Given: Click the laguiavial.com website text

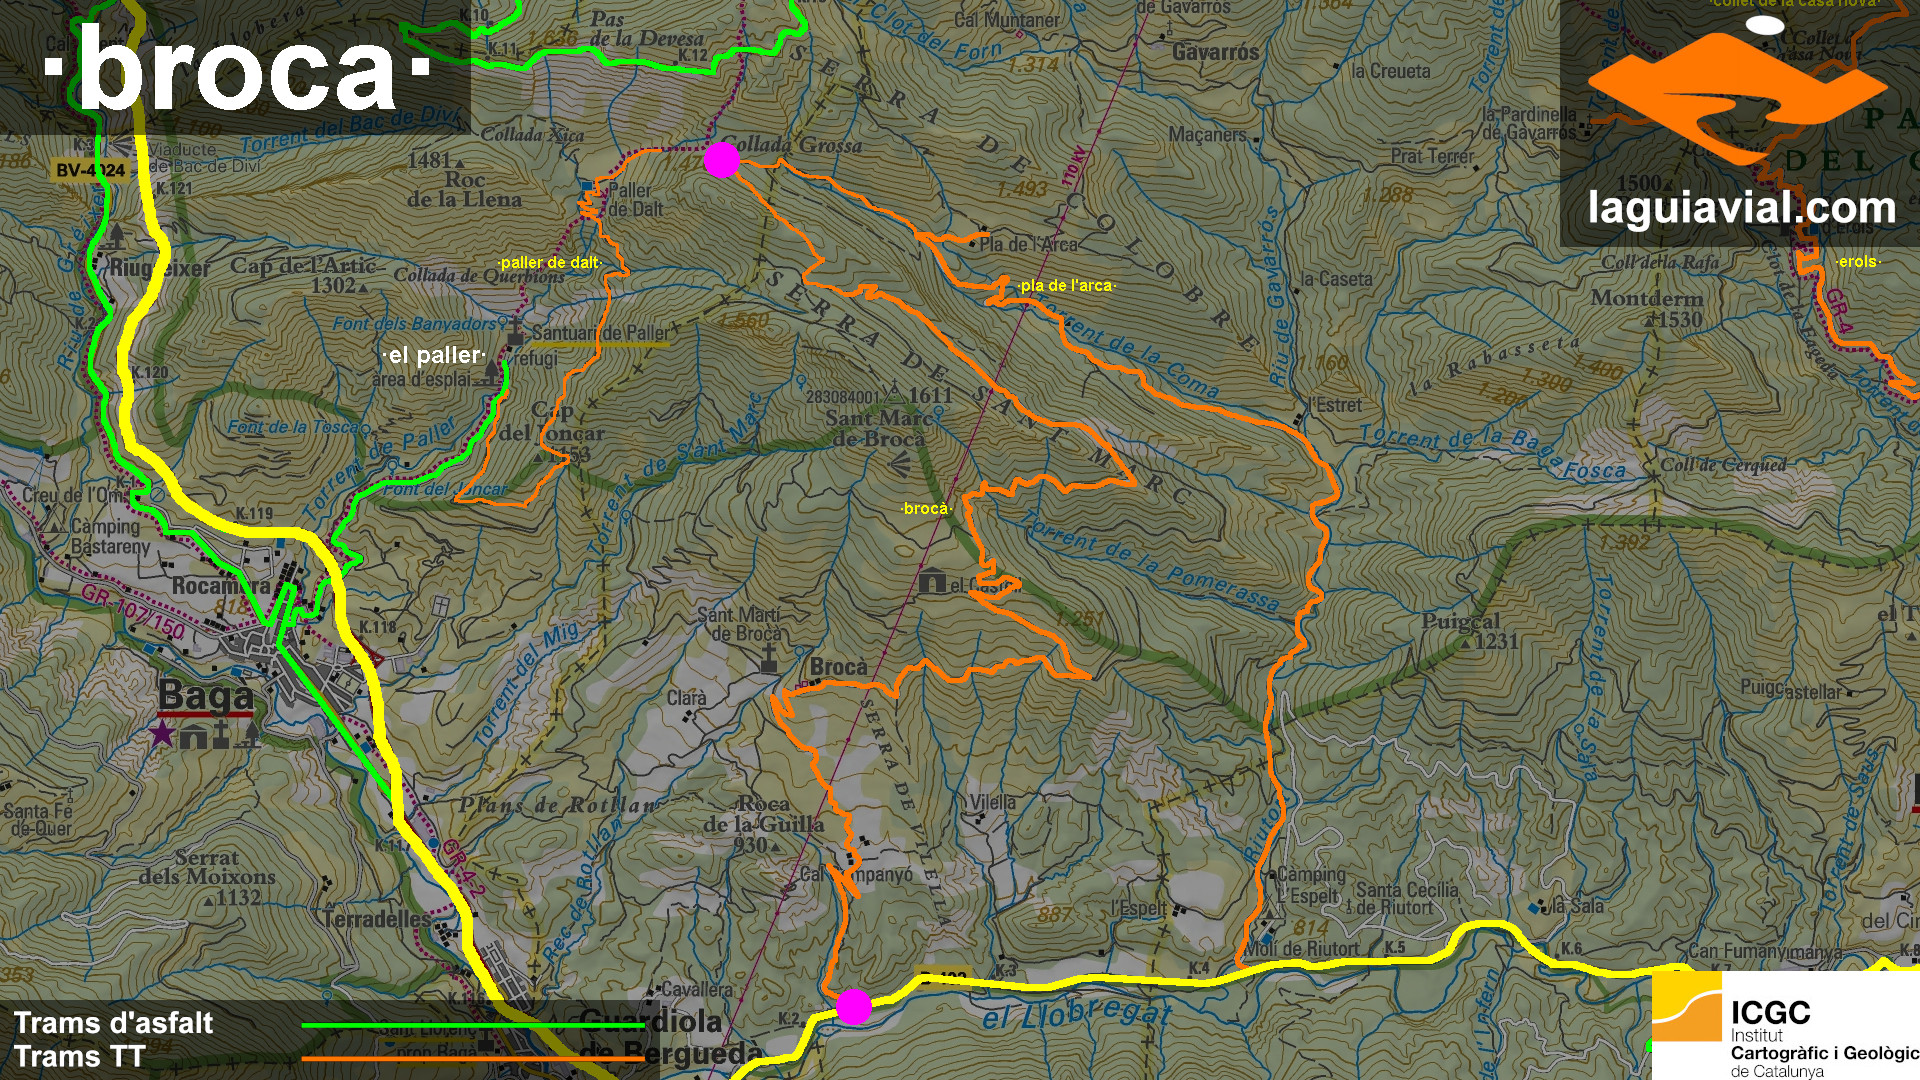Looking at the screenshot, I should (1741, 209).
